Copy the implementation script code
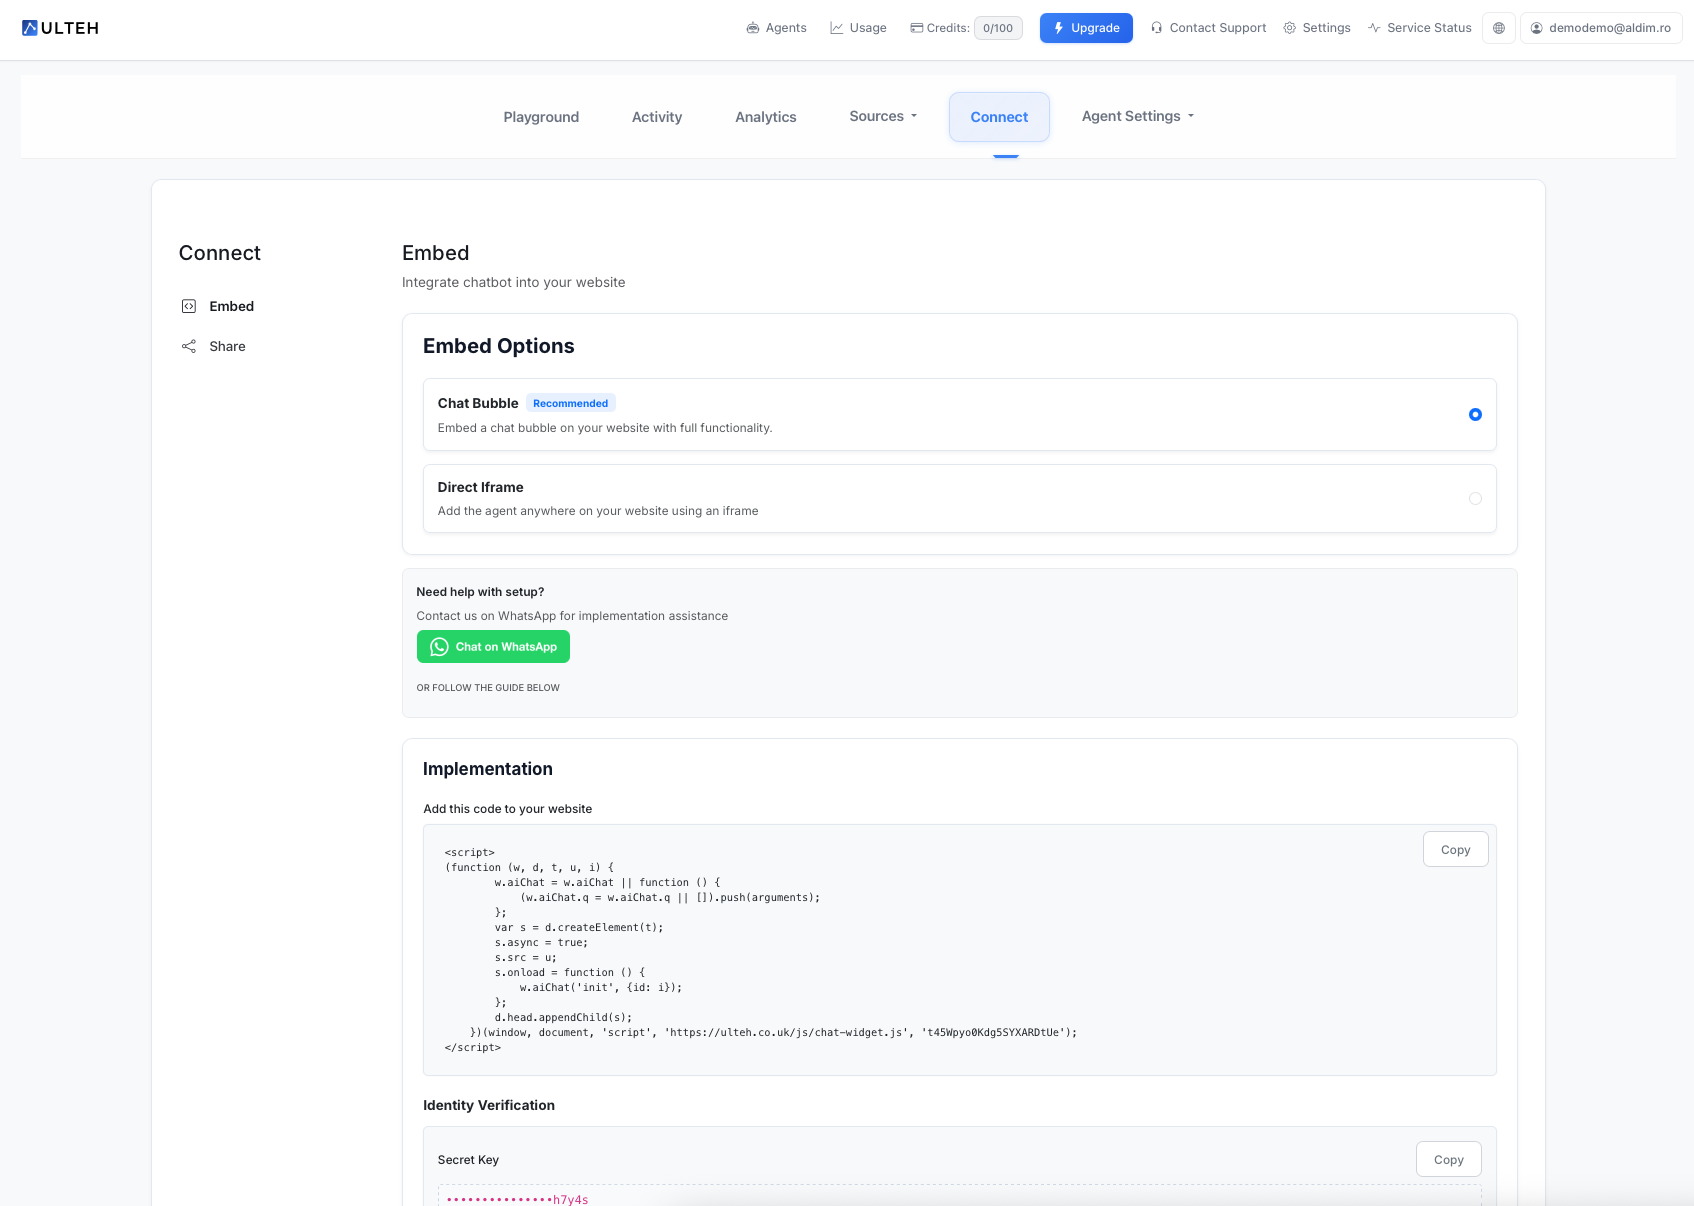This screenshot has width=1694, height=1206. coord(1455,849)
